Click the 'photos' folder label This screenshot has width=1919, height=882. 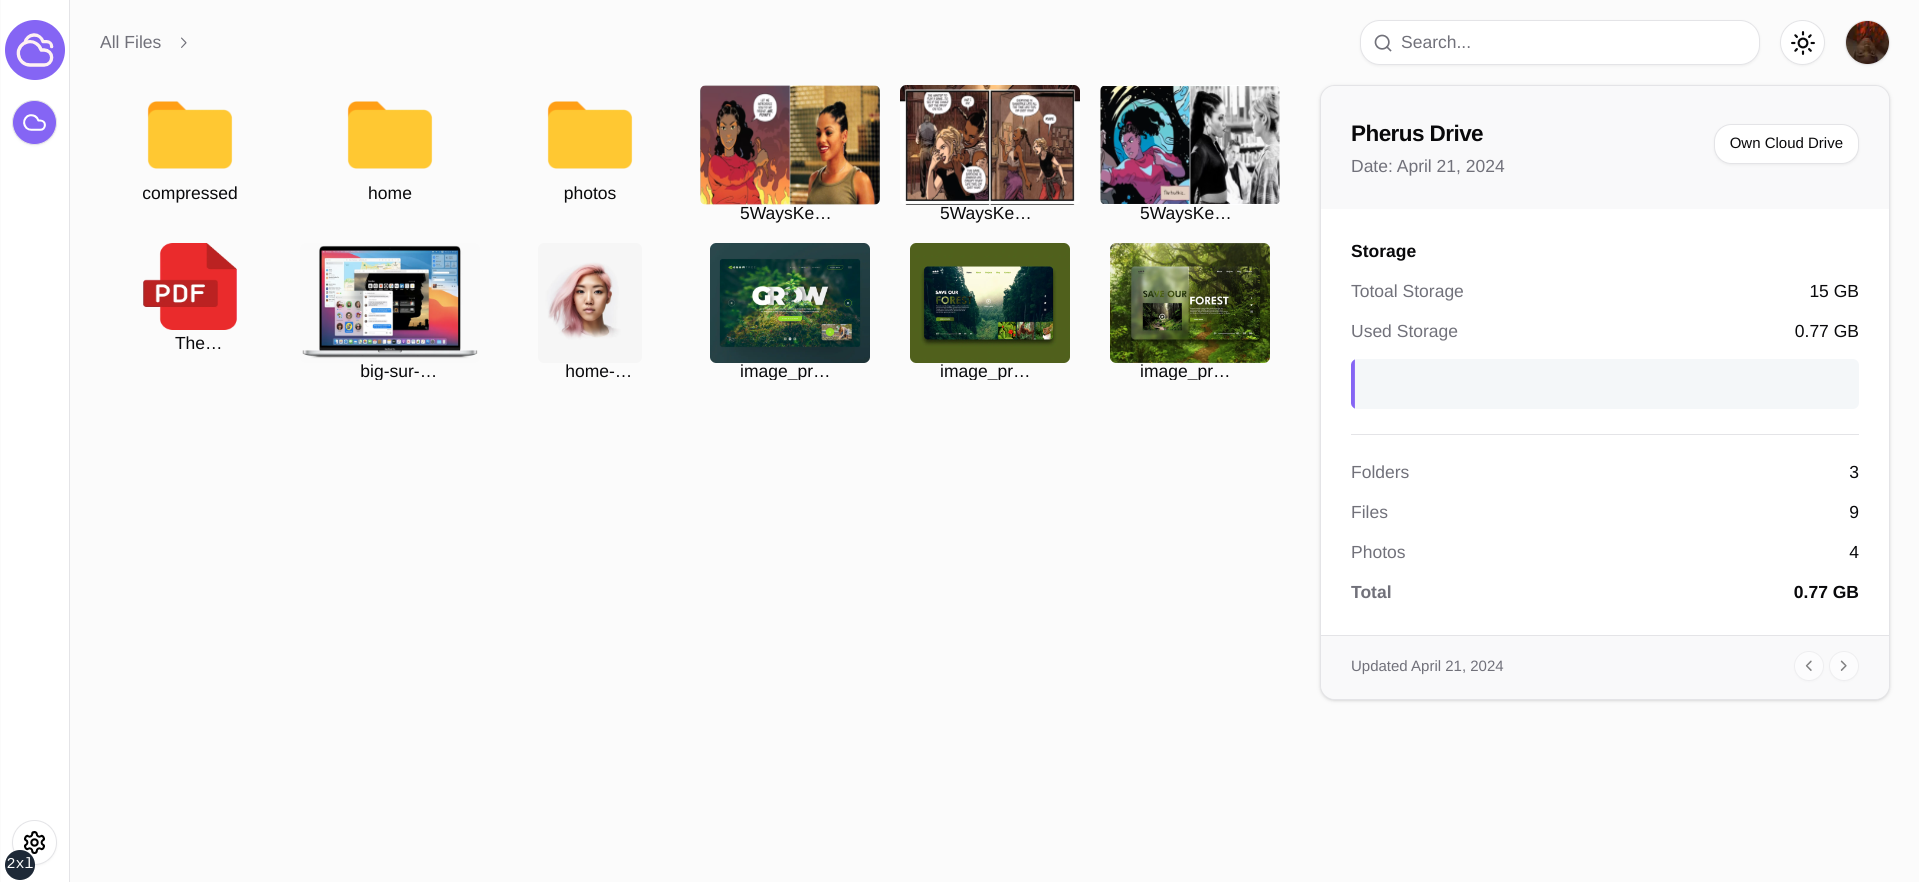point(590,193)
